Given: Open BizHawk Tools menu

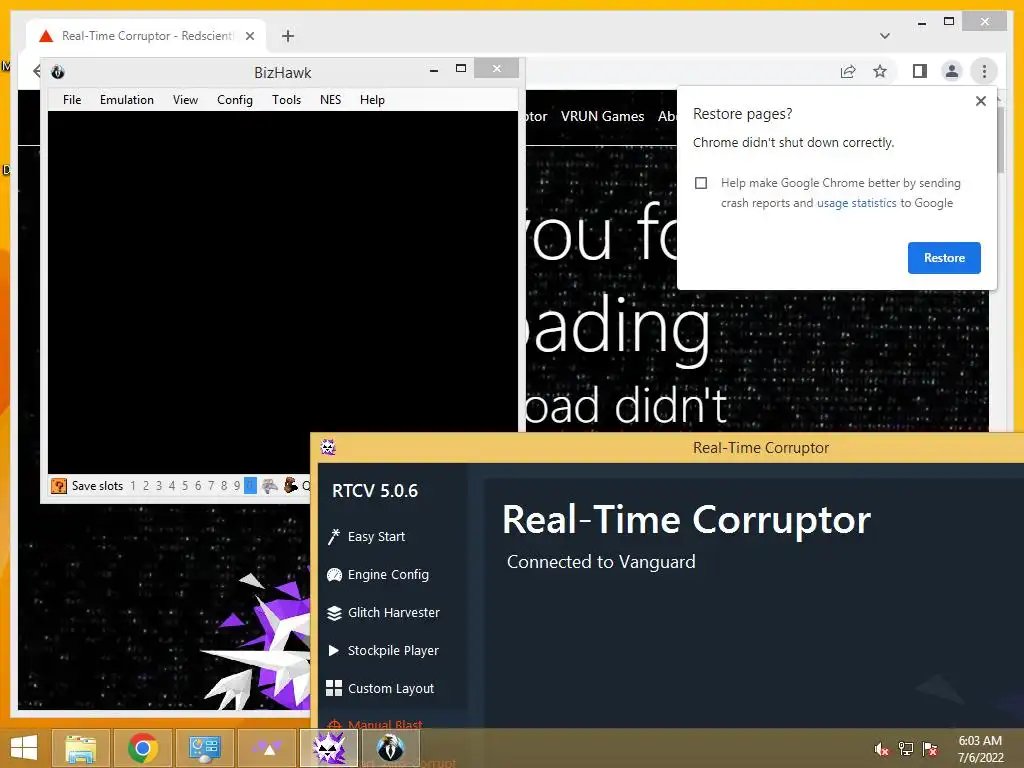Looking at the screenshot, I should click(x=286, y=100).
